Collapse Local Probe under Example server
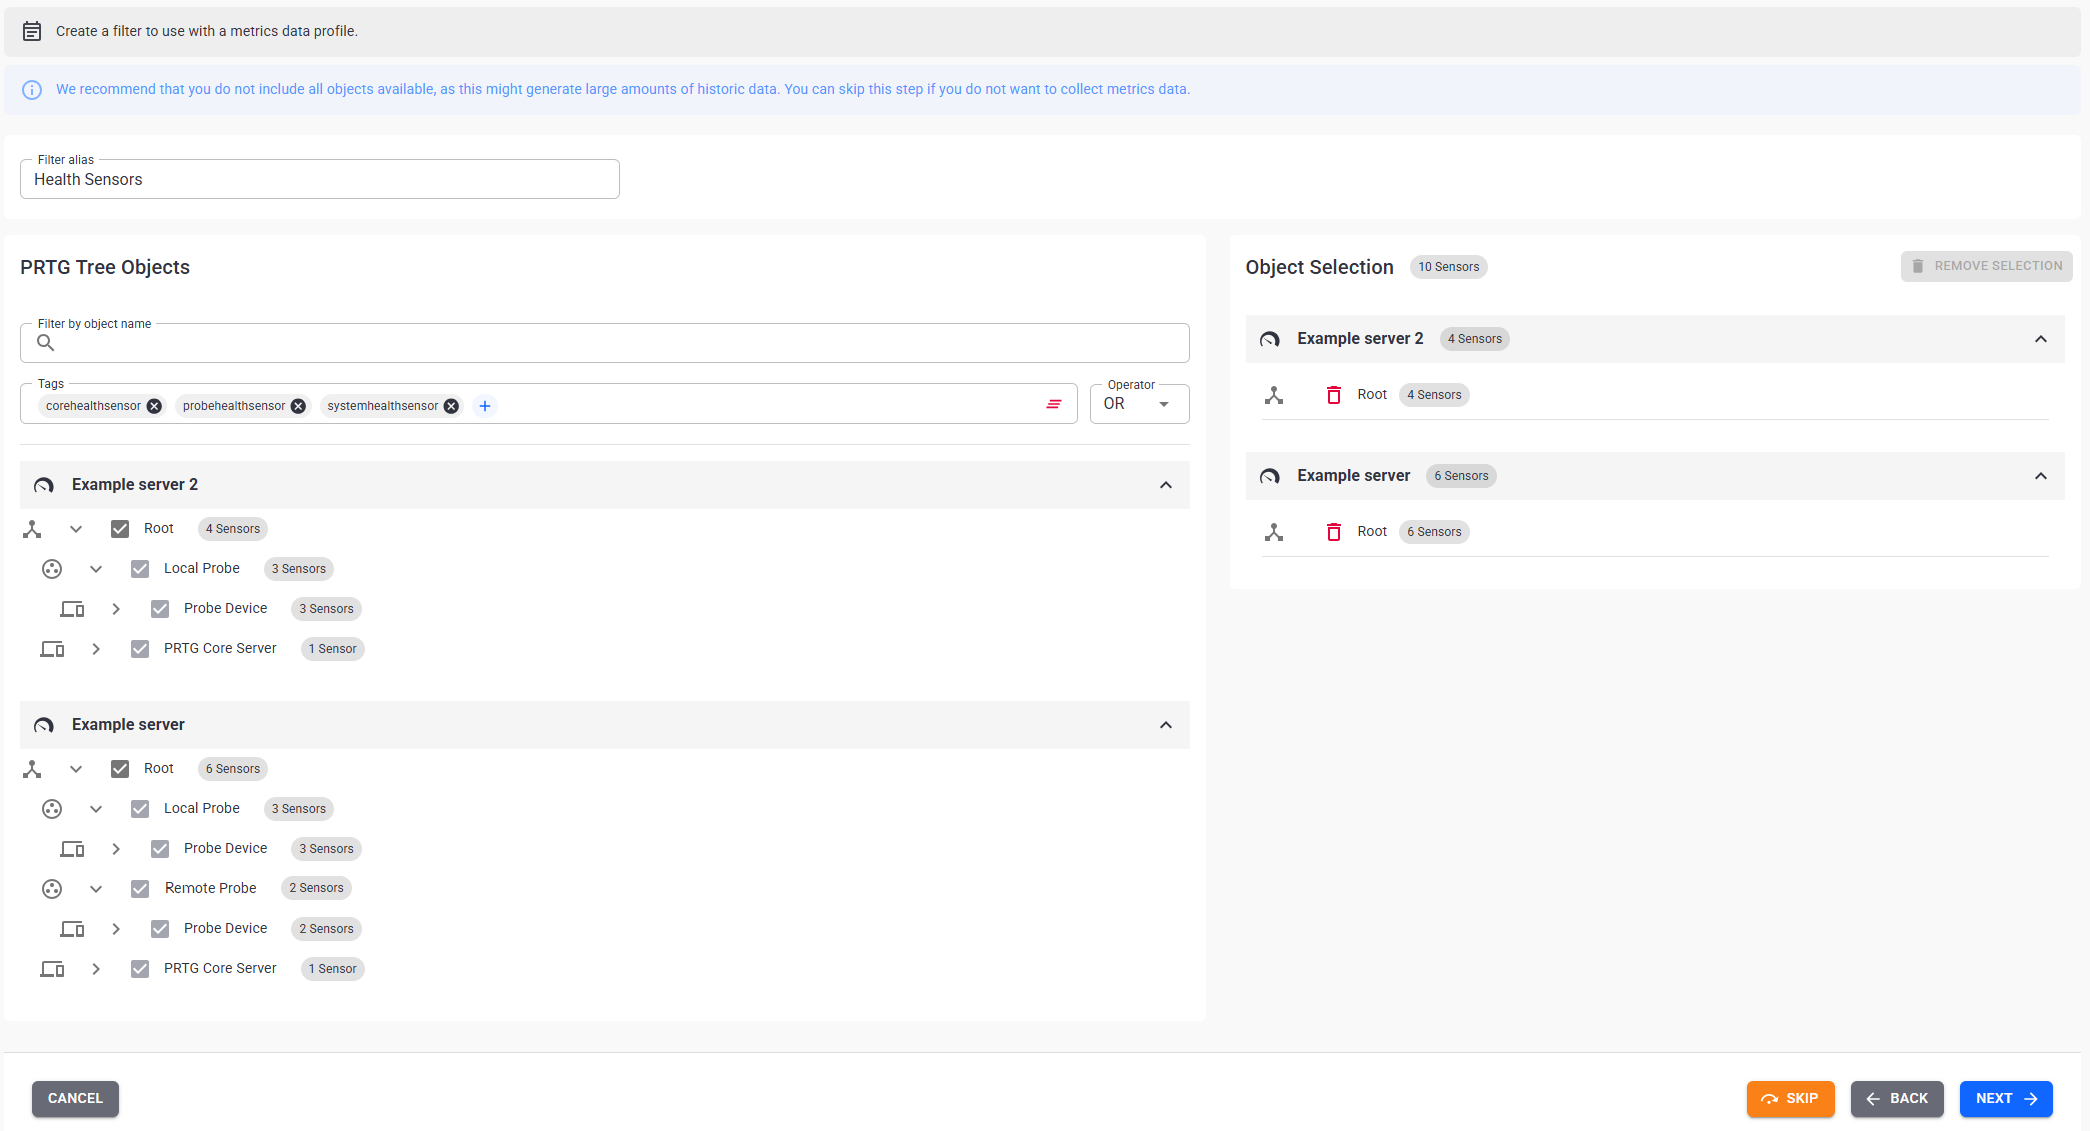The image size is (2090, 1131). click(x=96, y=809)
